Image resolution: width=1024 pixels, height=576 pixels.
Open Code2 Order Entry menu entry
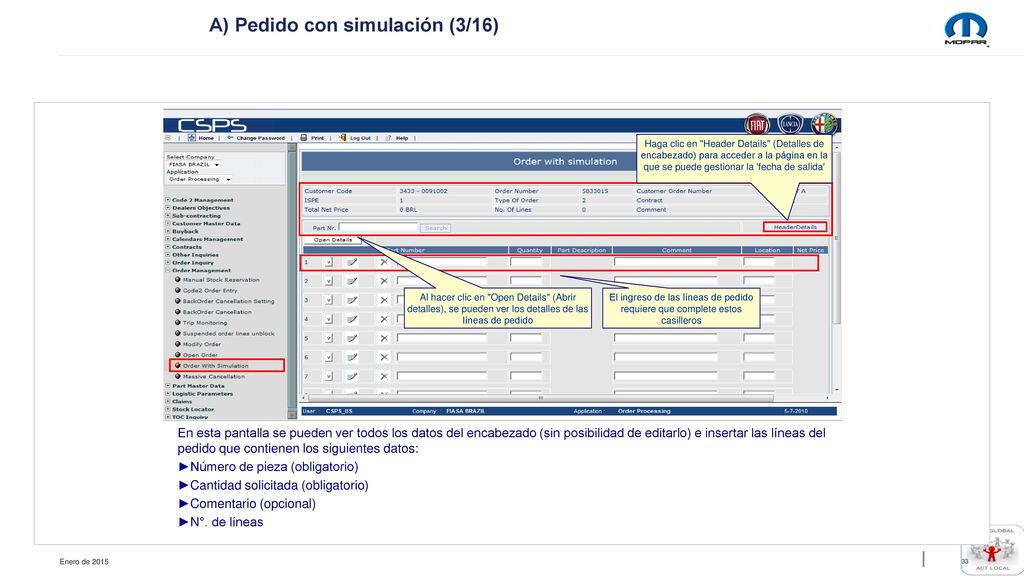tap(210, 291)
